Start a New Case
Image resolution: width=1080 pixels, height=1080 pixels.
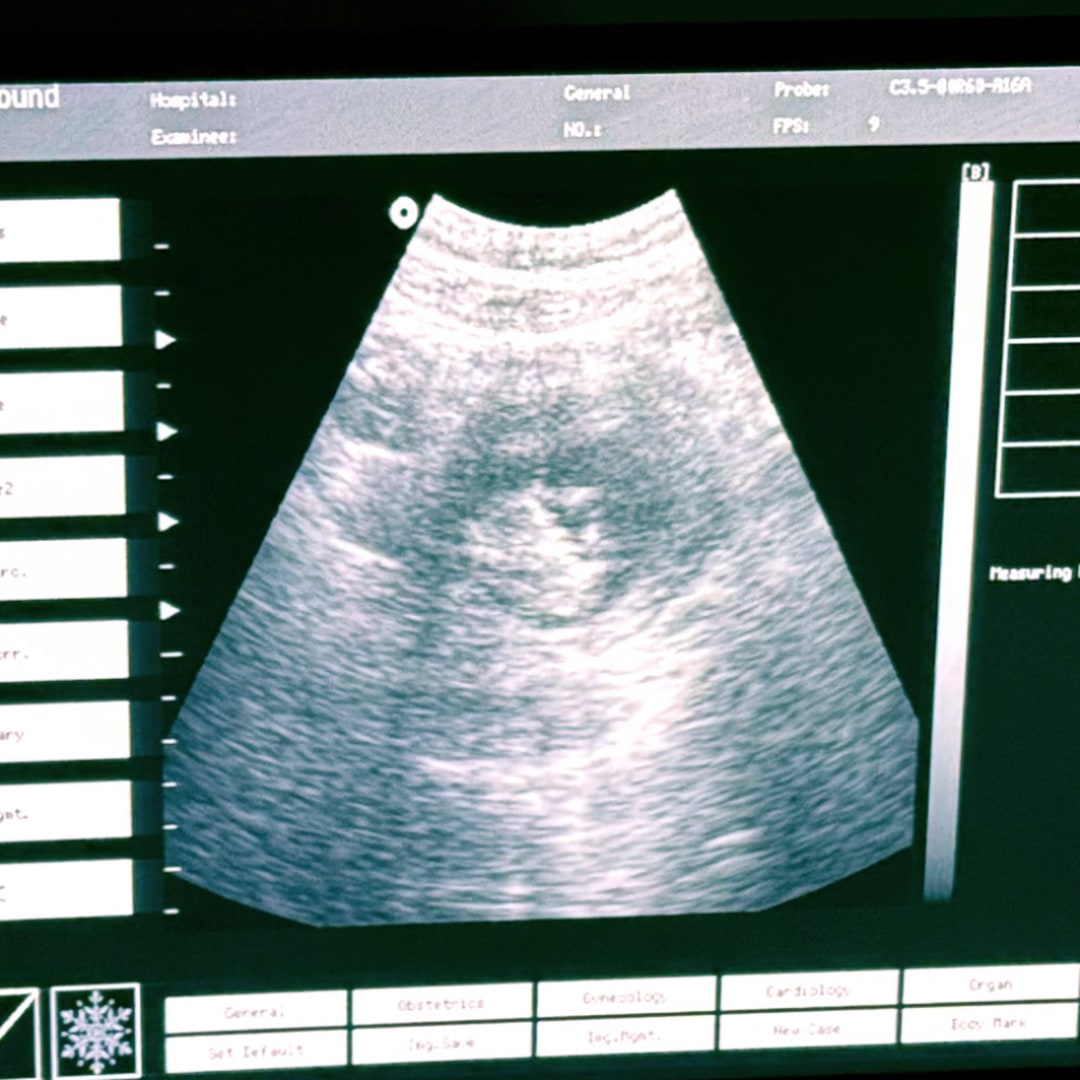(x=808, y=1029)
